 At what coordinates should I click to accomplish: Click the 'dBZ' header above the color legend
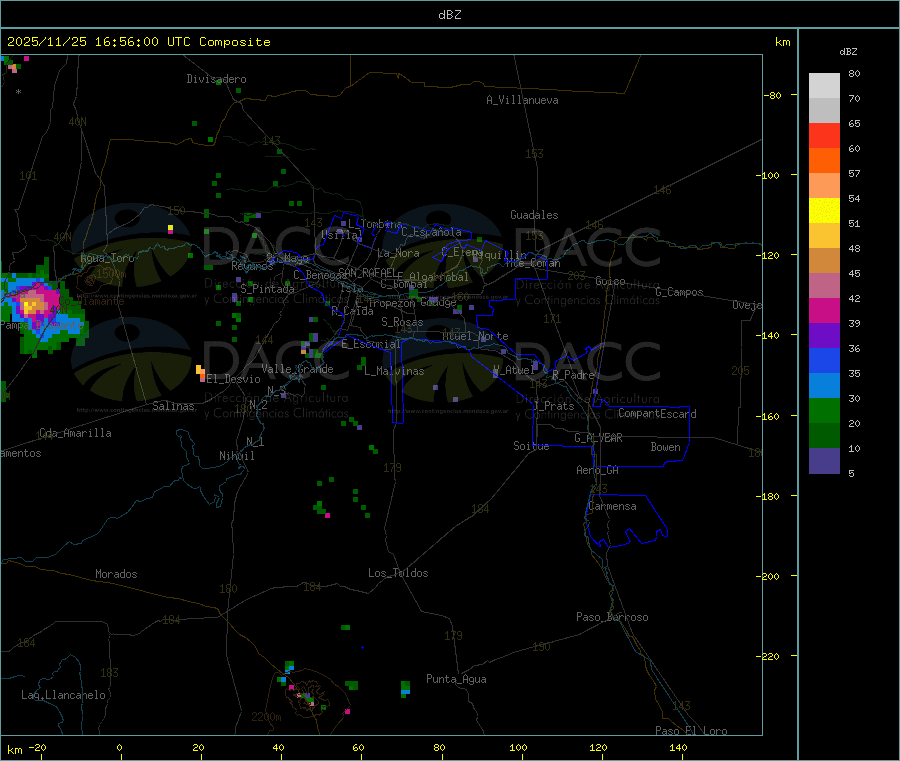point(848,52)
